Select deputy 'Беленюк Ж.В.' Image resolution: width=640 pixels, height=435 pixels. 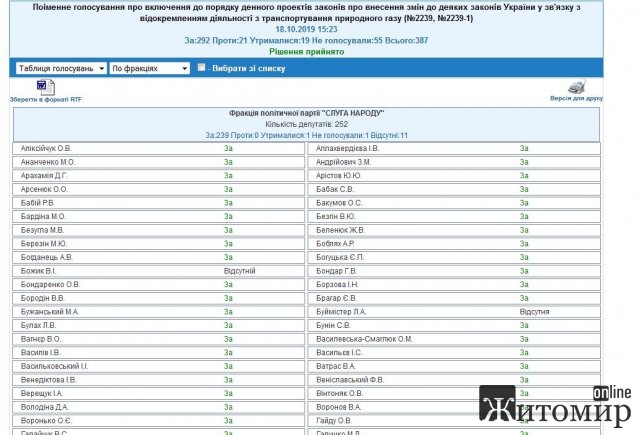(340, 230)
